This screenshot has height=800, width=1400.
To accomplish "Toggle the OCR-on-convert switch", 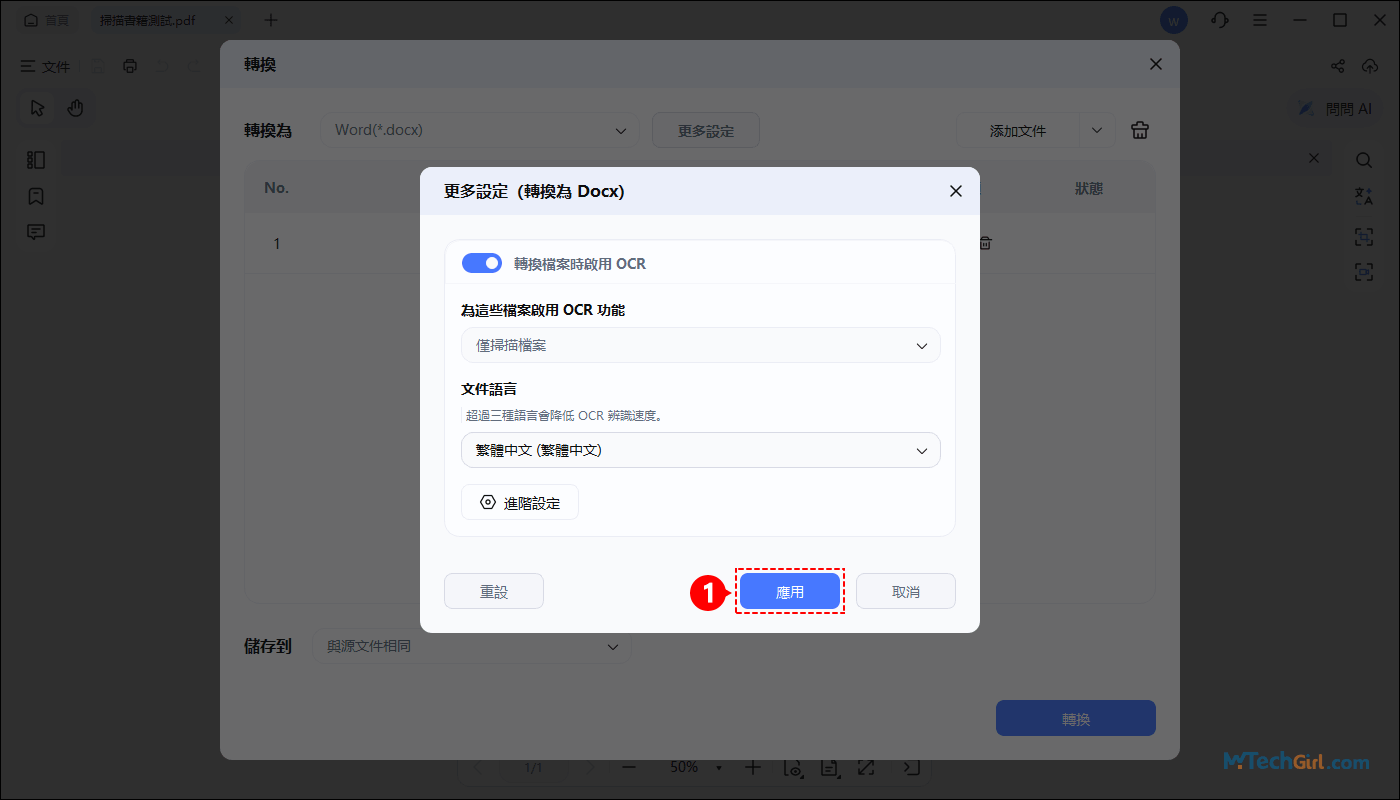I will (x=482, y=263).
